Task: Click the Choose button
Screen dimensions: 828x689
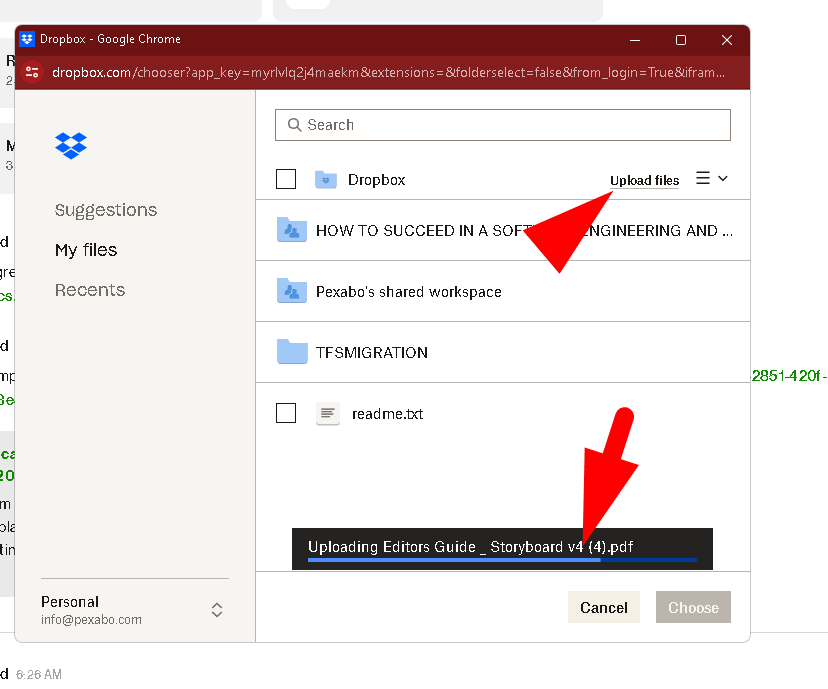Action: (x=693, y=607)
